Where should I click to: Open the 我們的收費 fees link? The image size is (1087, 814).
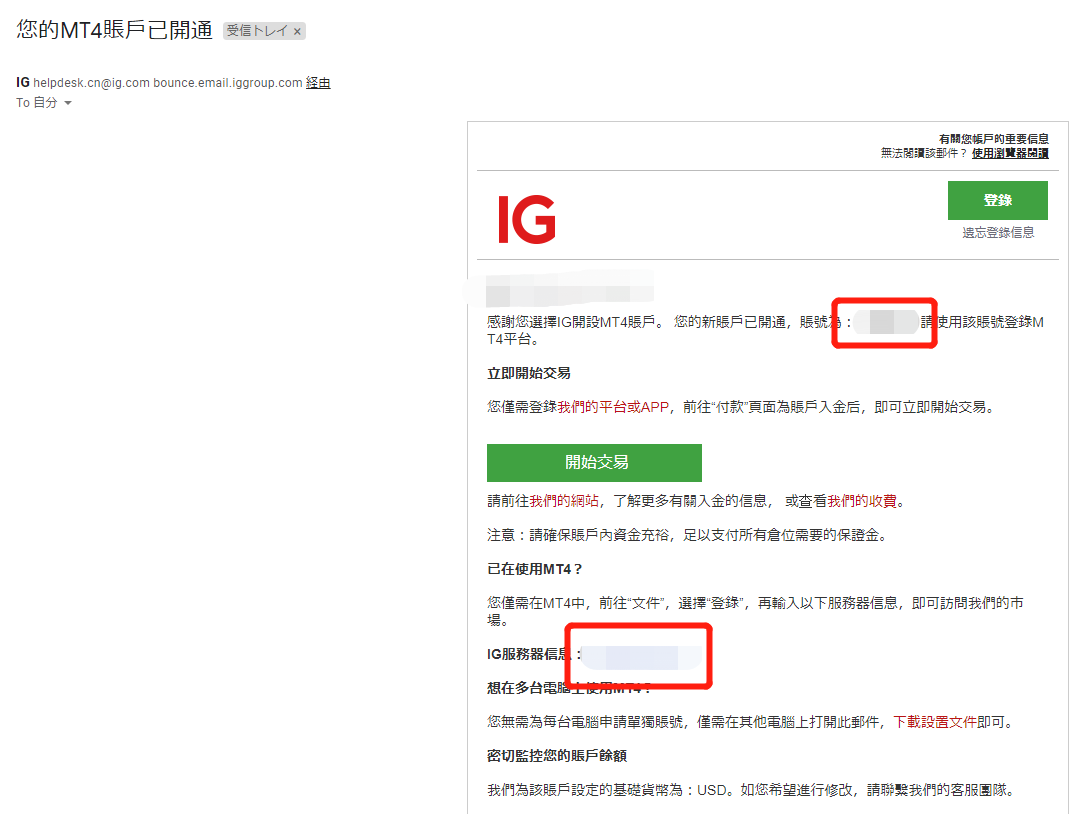click(862, 501)
